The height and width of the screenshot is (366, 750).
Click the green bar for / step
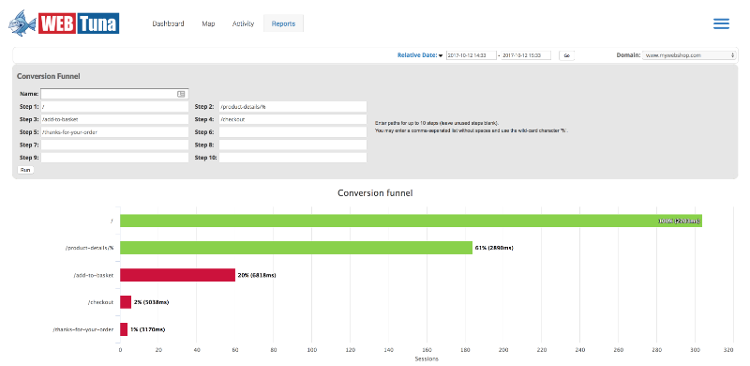(x=411, y=221)
